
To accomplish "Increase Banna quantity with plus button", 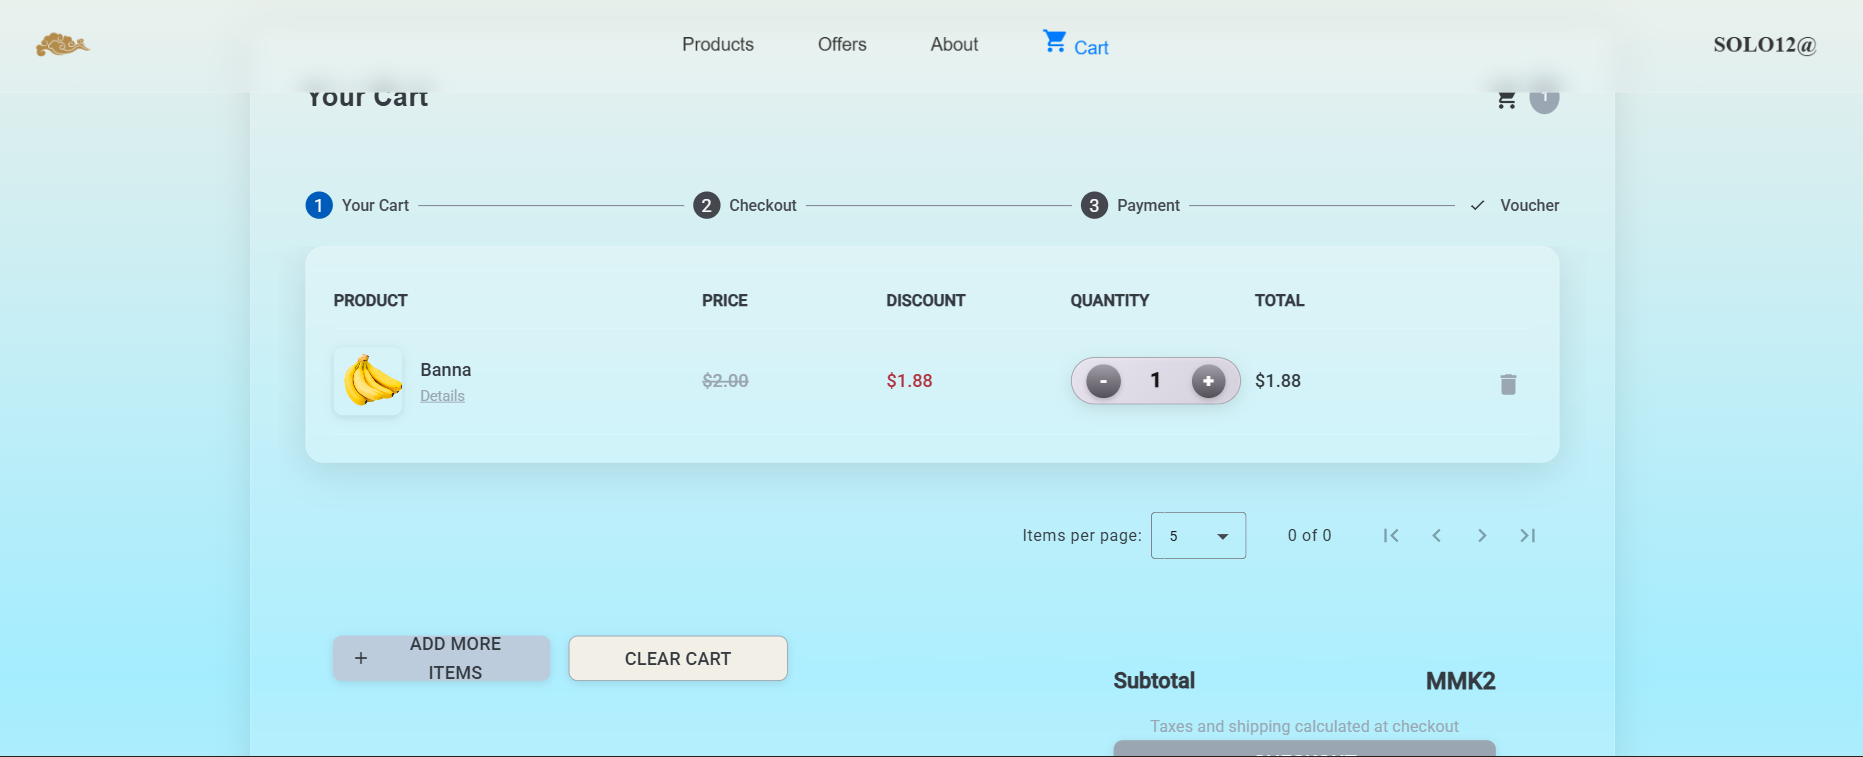I will coord(1208,381).
